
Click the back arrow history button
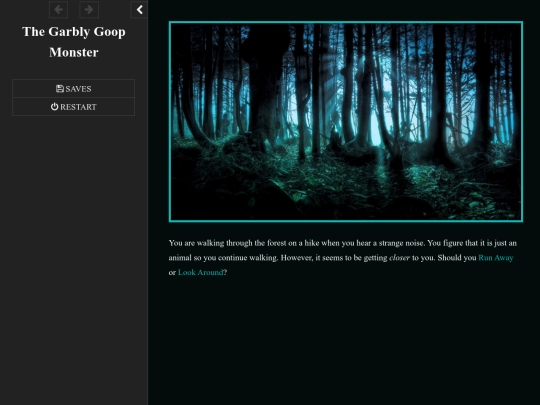(59, 9)
